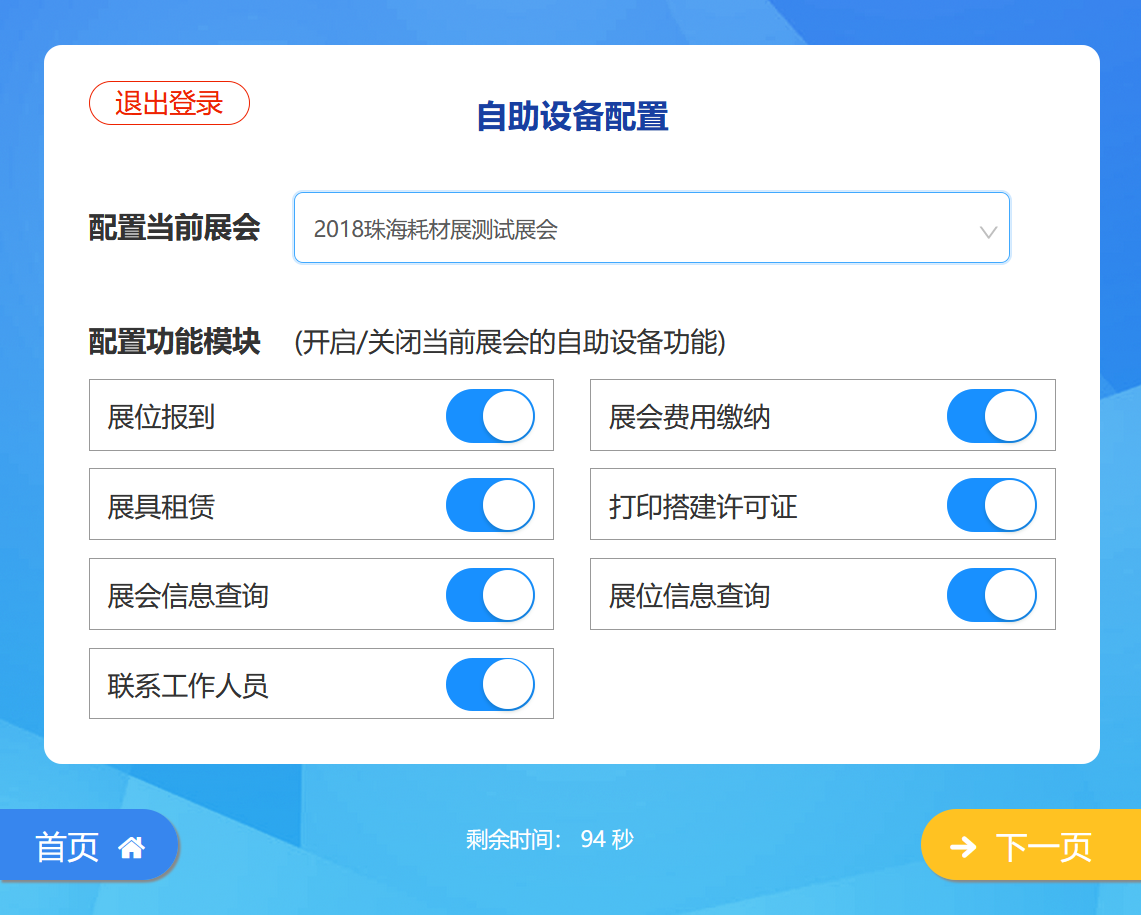
Task: Disable the 展位信息查询 switch
Action: click(x=992, y=595)
